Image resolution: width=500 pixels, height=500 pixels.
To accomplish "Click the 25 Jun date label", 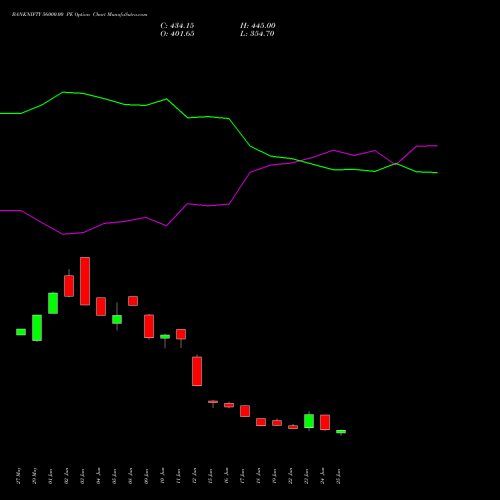I will click(x=339, y=476).
